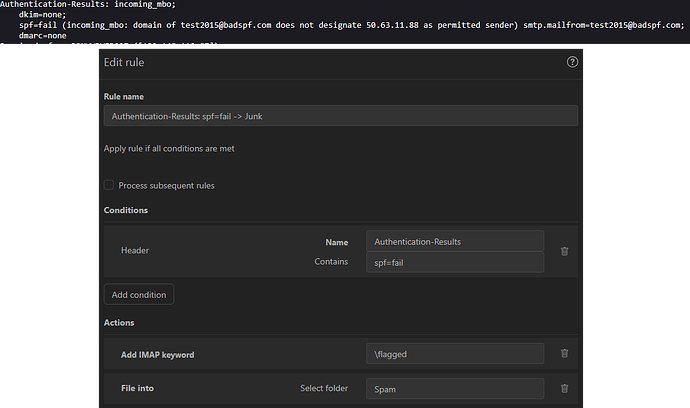The width and height of the screenshot is (690, 408).
Task: Click the Actions section heading
Action: (x=120, y=323)
